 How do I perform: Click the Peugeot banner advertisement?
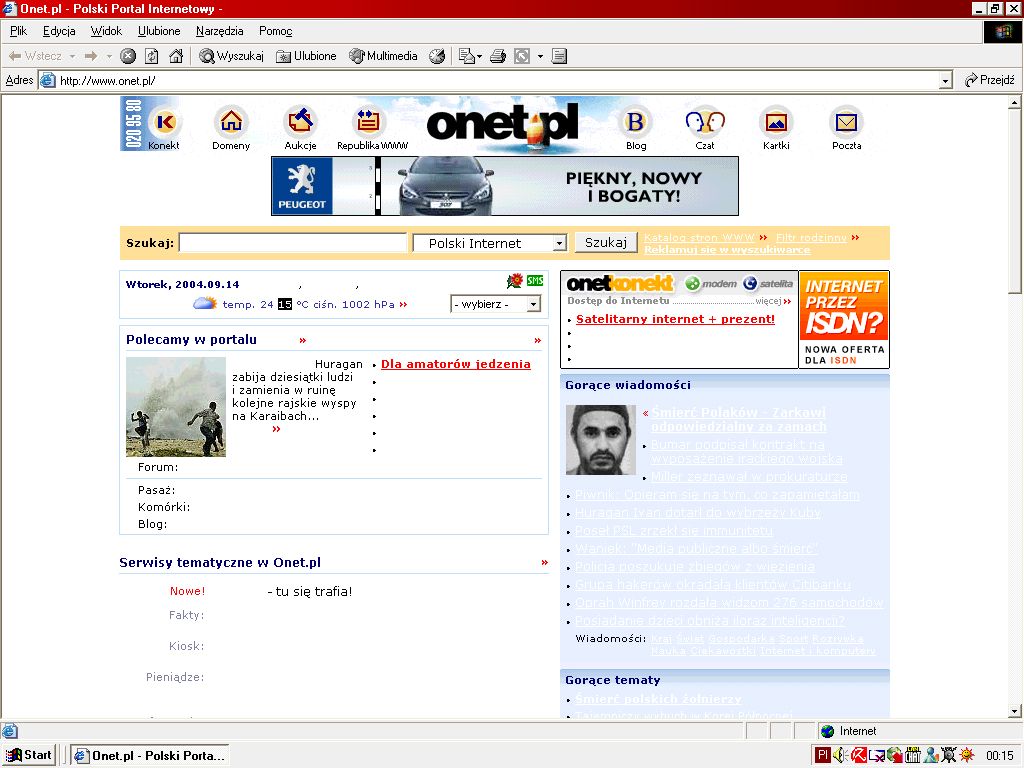504,186
